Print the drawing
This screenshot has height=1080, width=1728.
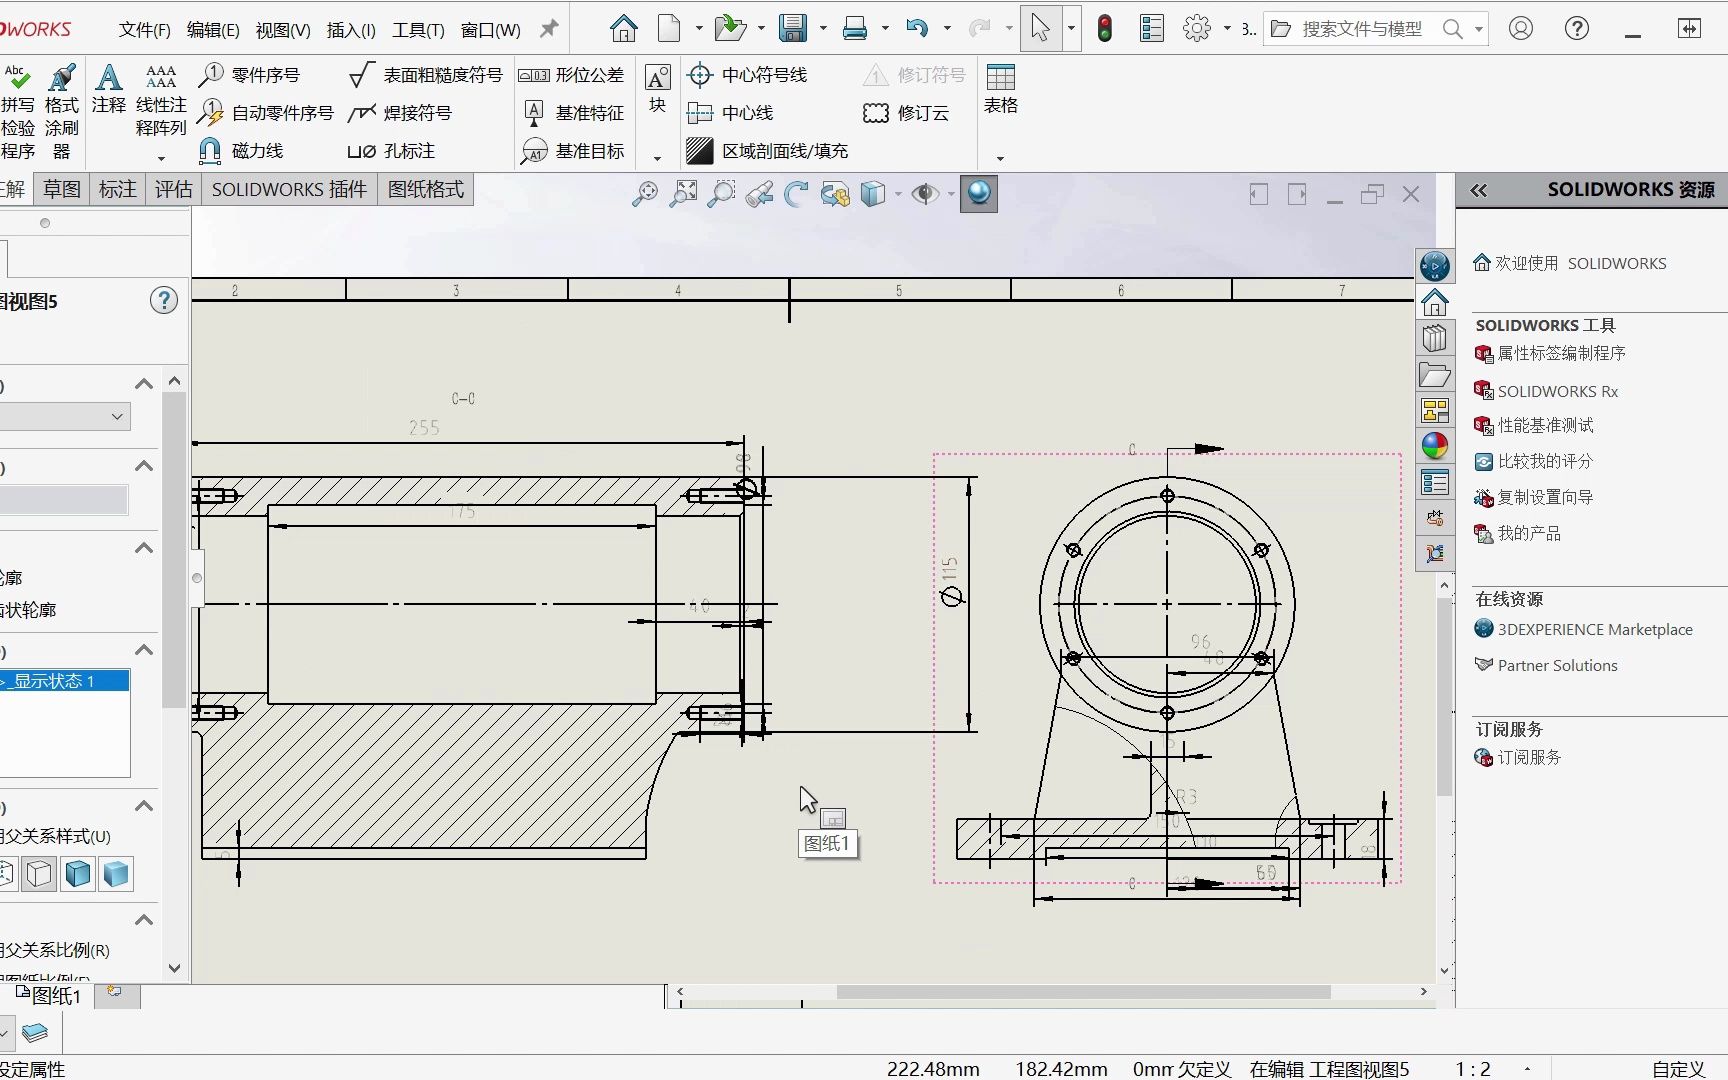tap(855, 29)
